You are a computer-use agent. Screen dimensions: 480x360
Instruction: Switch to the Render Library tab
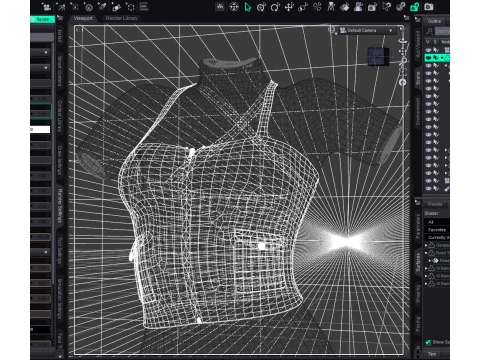[x=121, y=18]
